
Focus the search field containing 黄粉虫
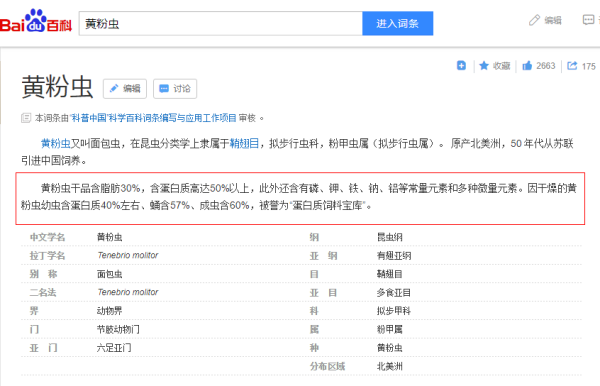pyautogui.click(x=221, y=24)
